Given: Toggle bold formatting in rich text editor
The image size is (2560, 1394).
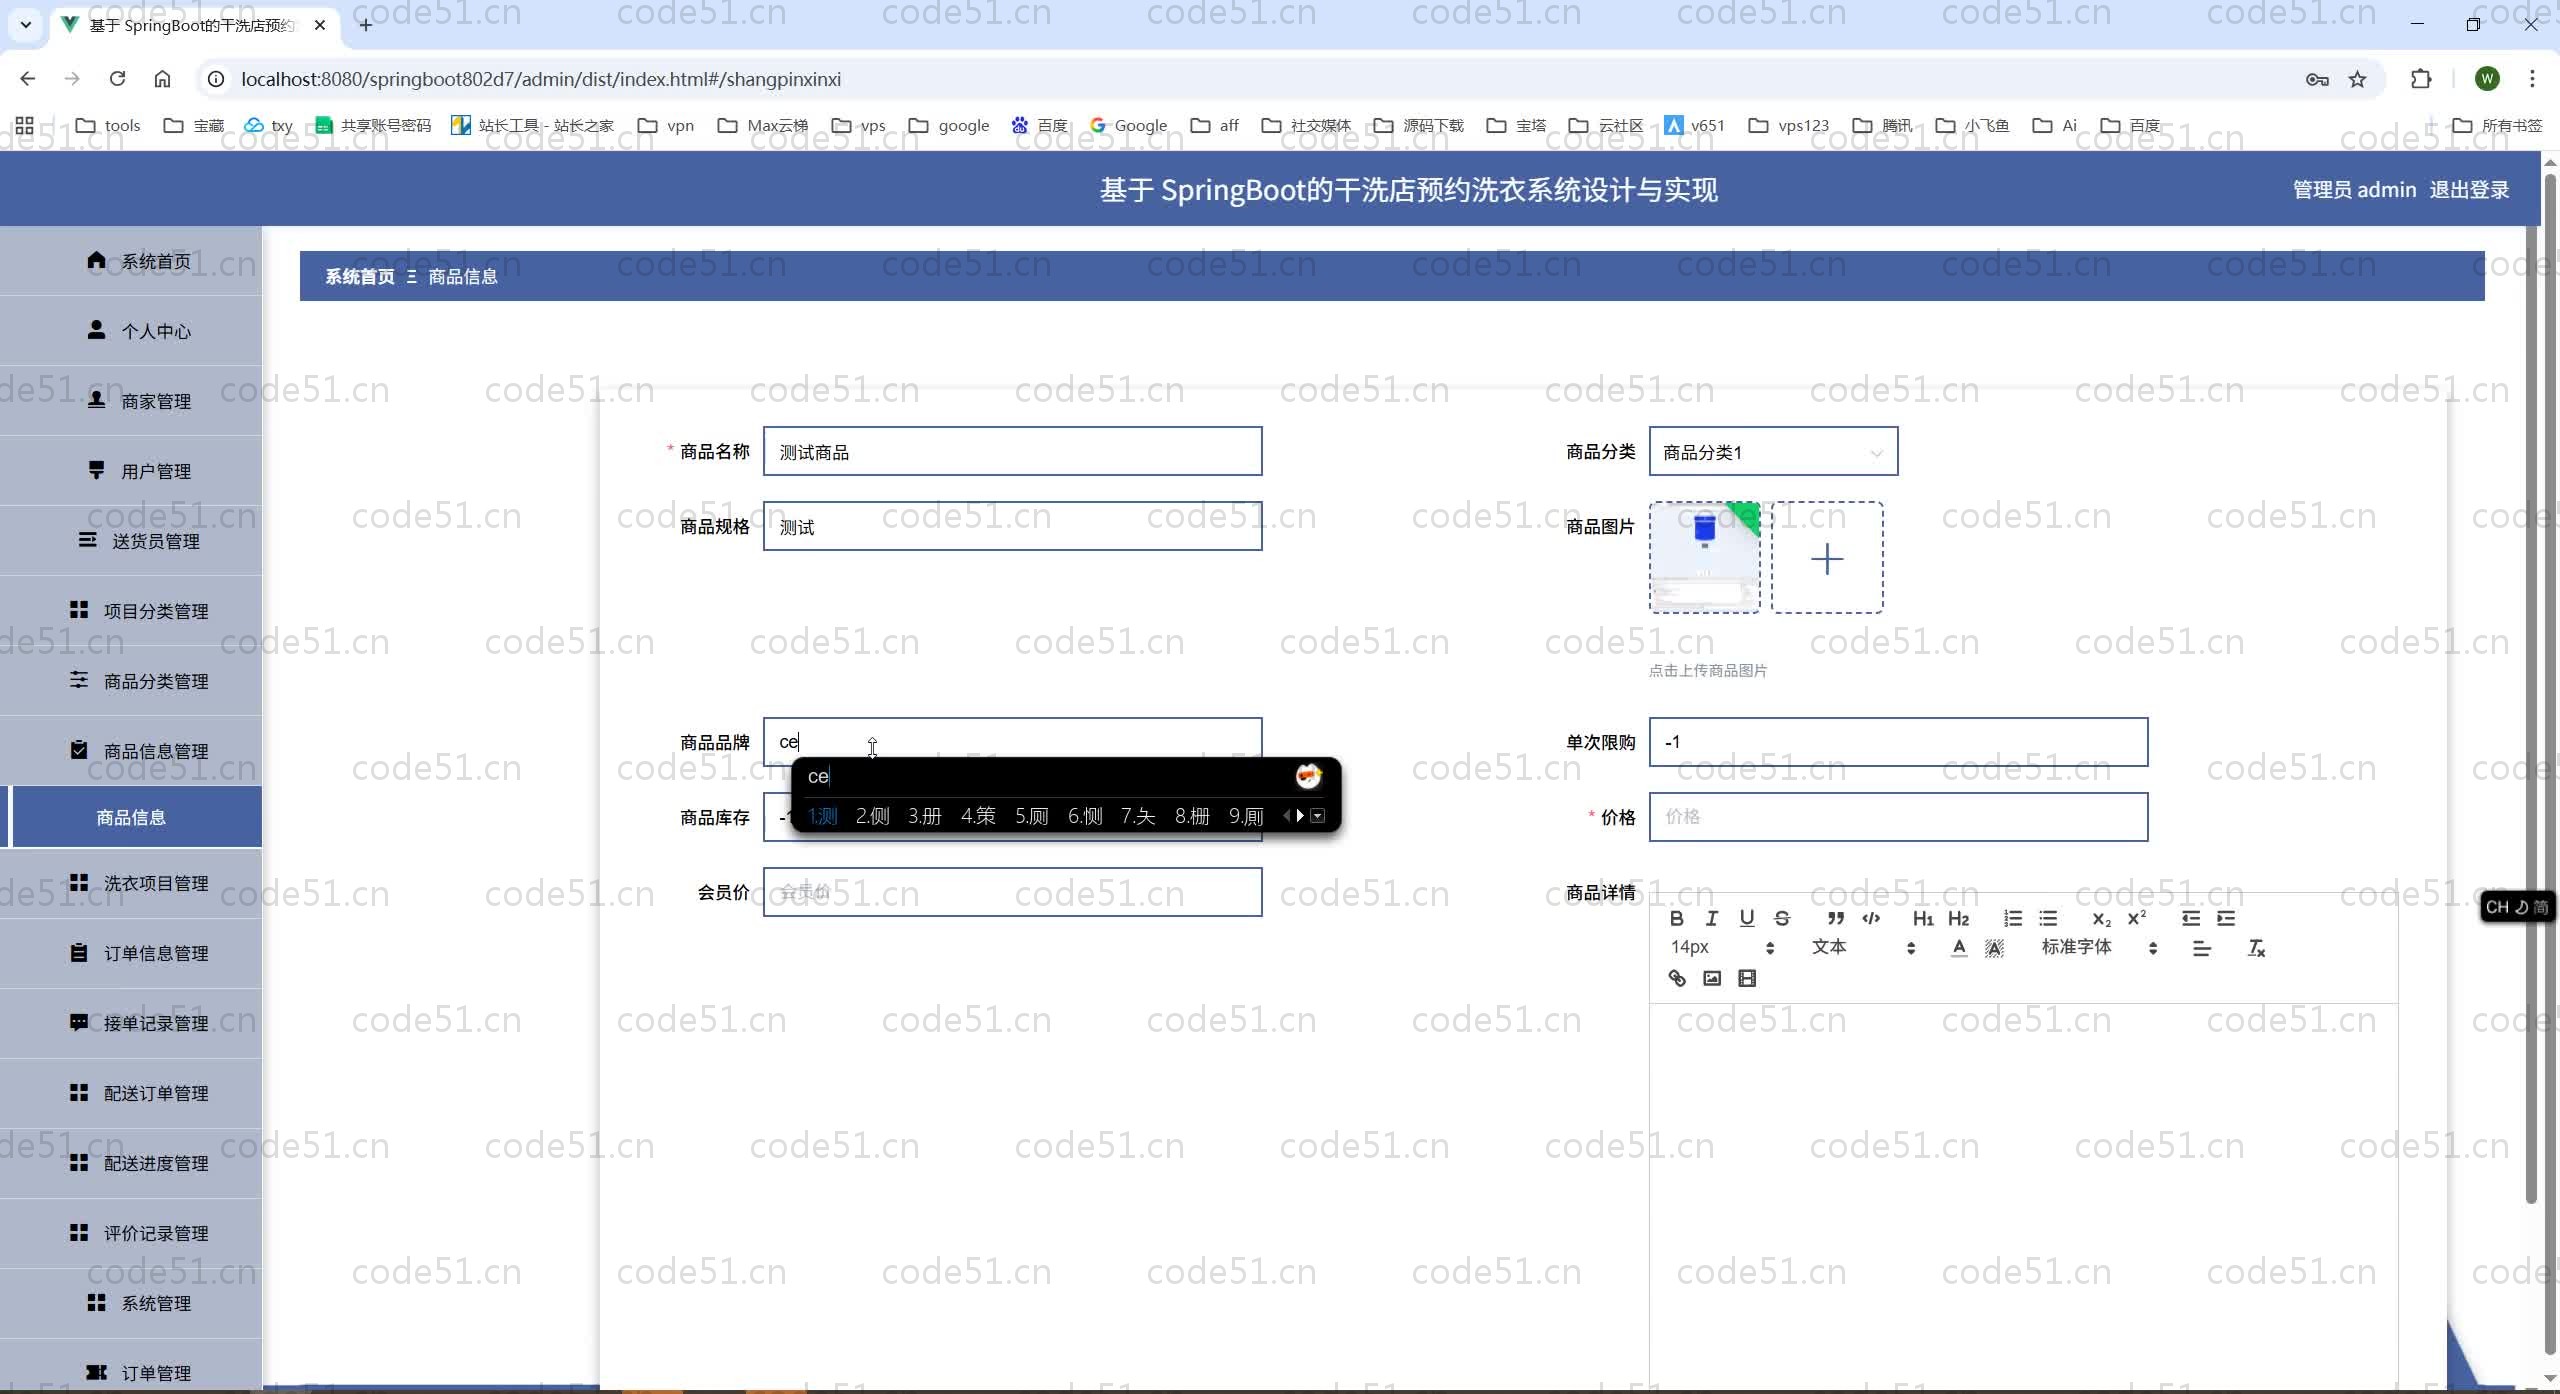Looking at the screenshot, I should tap(1677, 918).
